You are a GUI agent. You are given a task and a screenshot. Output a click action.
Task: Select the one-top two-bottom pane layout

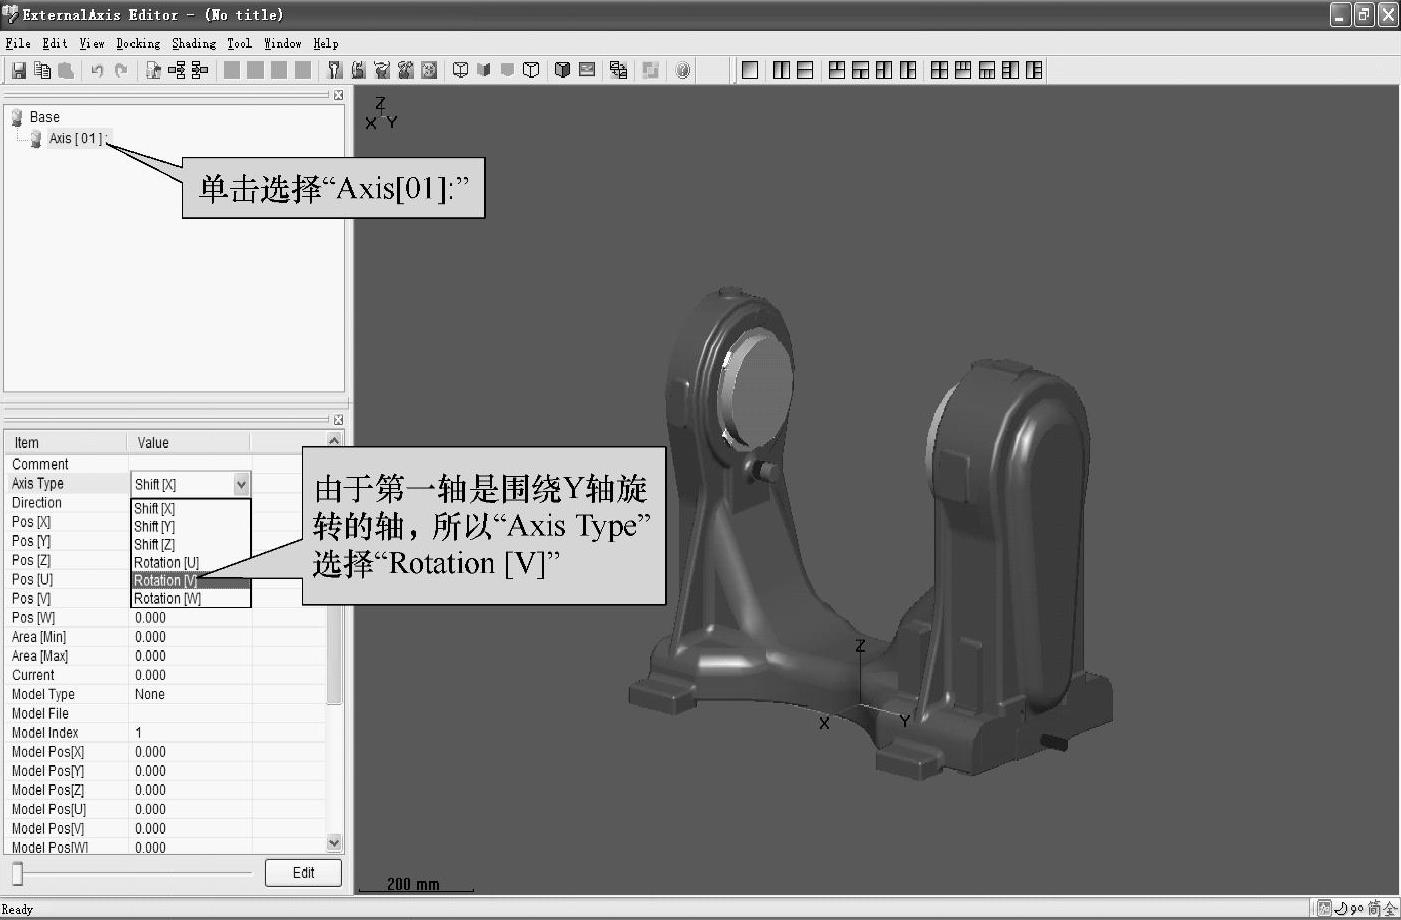pyautogui.click(x=860, y=70)
